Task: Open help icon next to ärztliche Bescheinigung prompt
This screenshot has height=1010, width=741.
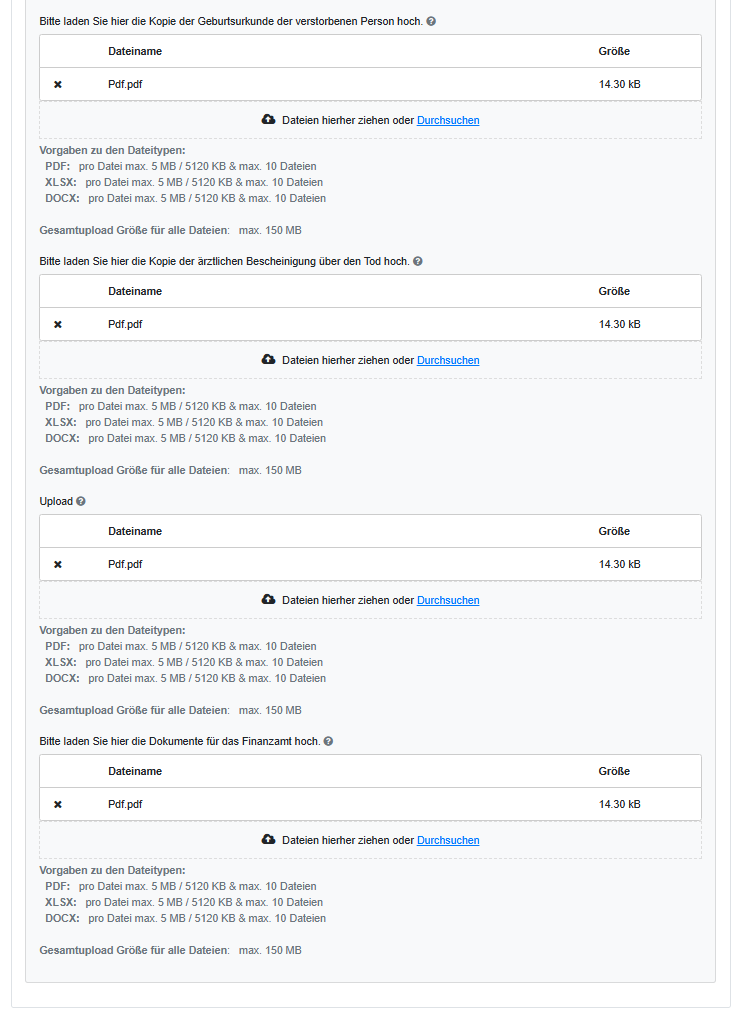Action: (418, 261)
